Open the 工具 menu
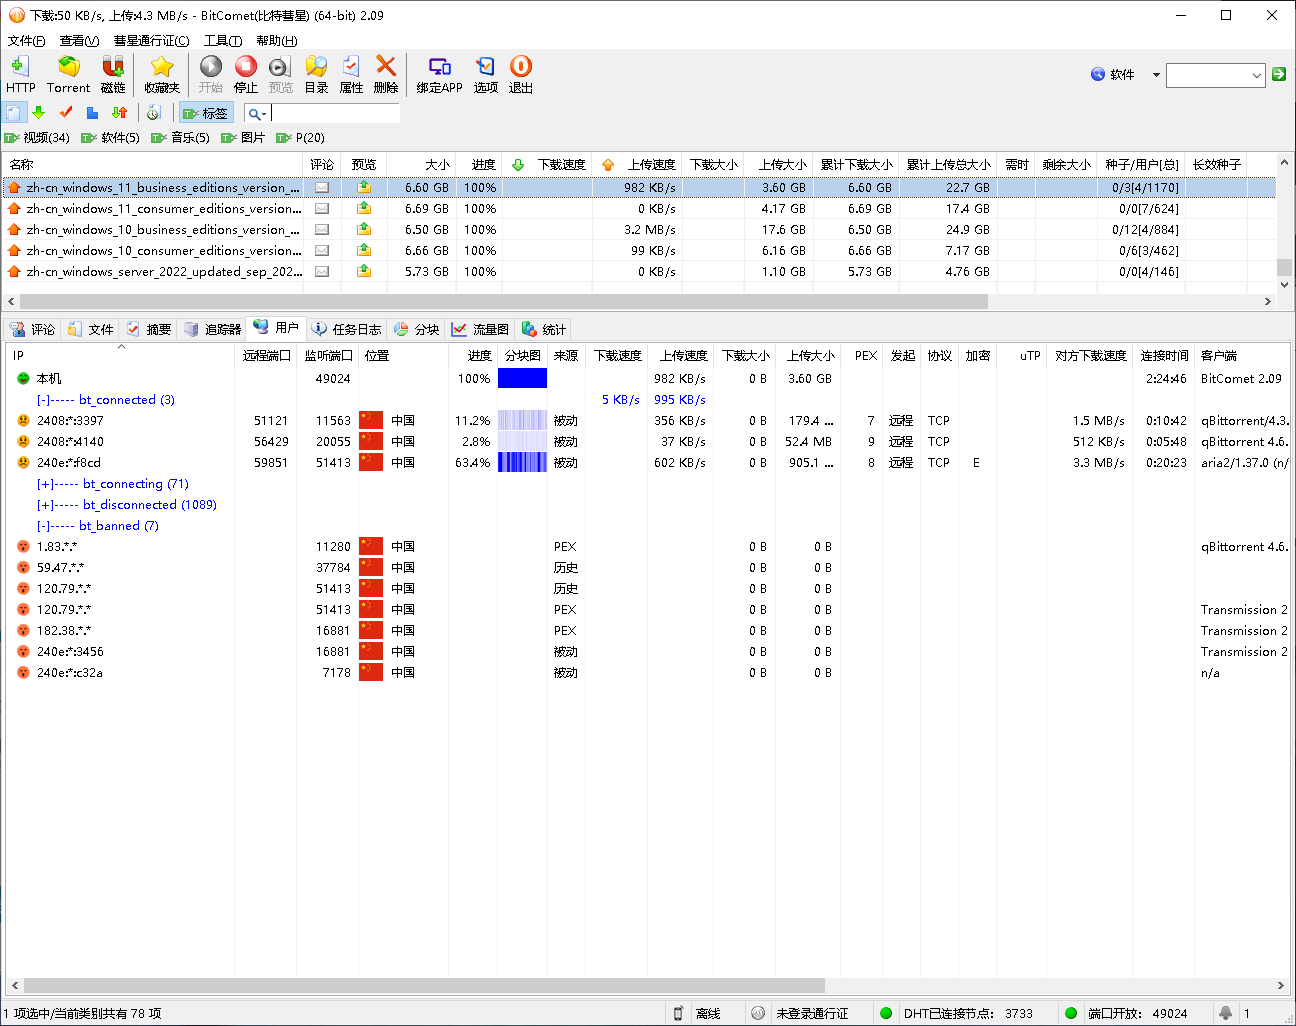 [222, 41]
